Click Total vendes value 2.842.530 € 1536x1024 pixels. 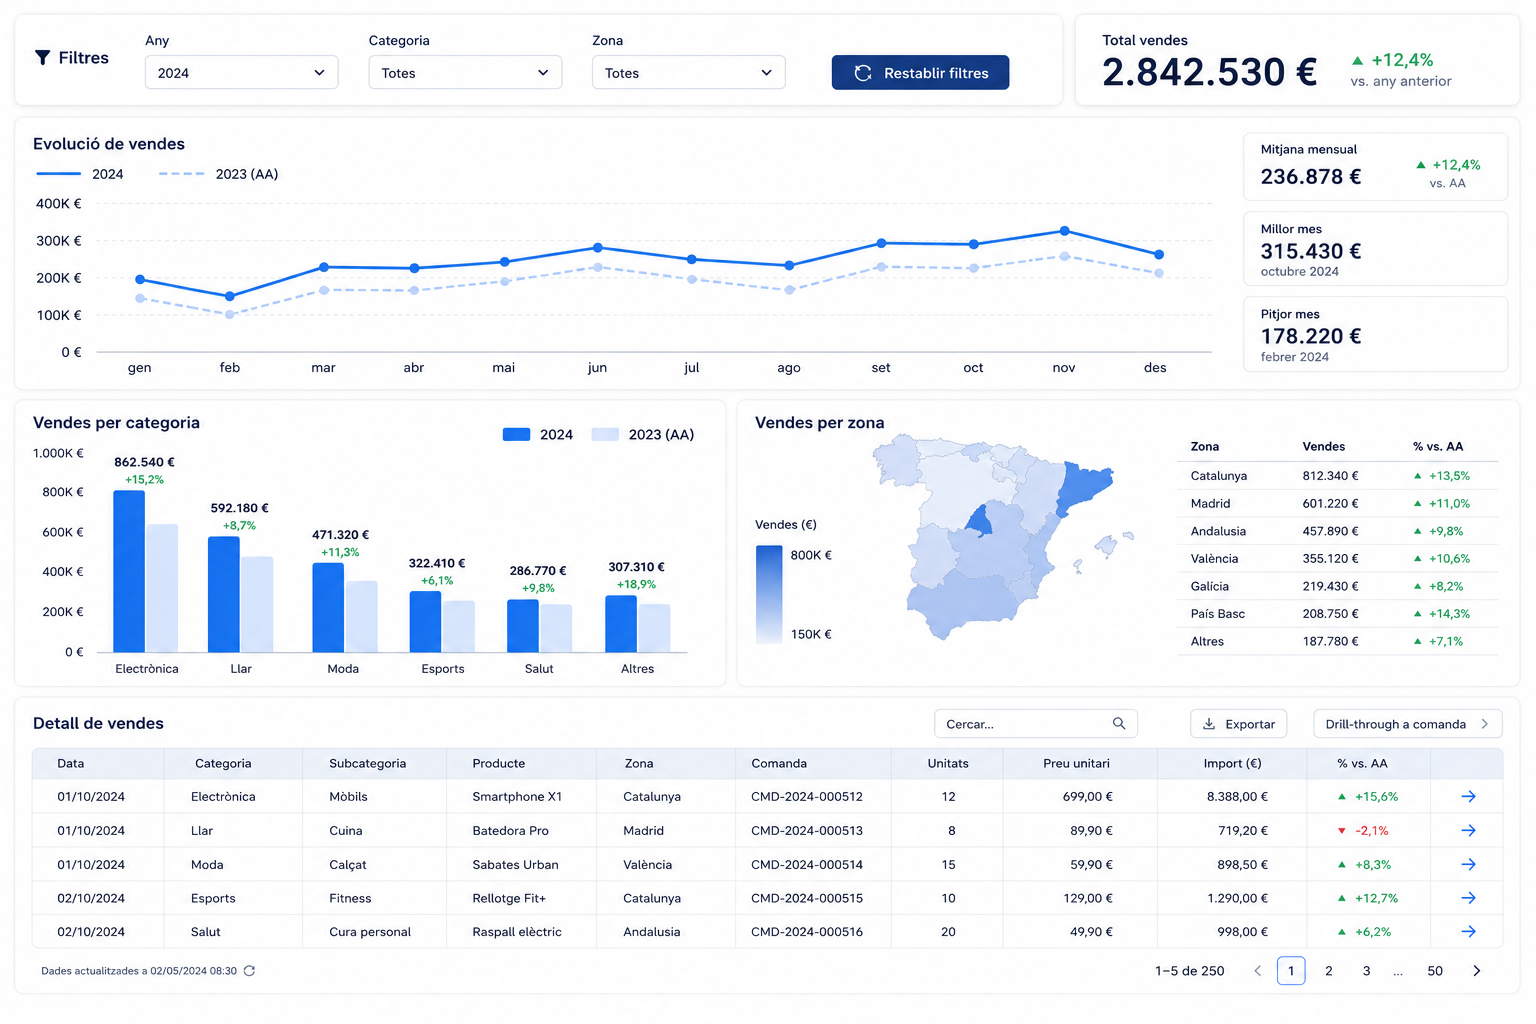pyautogui.click(x=1209, y=72)
